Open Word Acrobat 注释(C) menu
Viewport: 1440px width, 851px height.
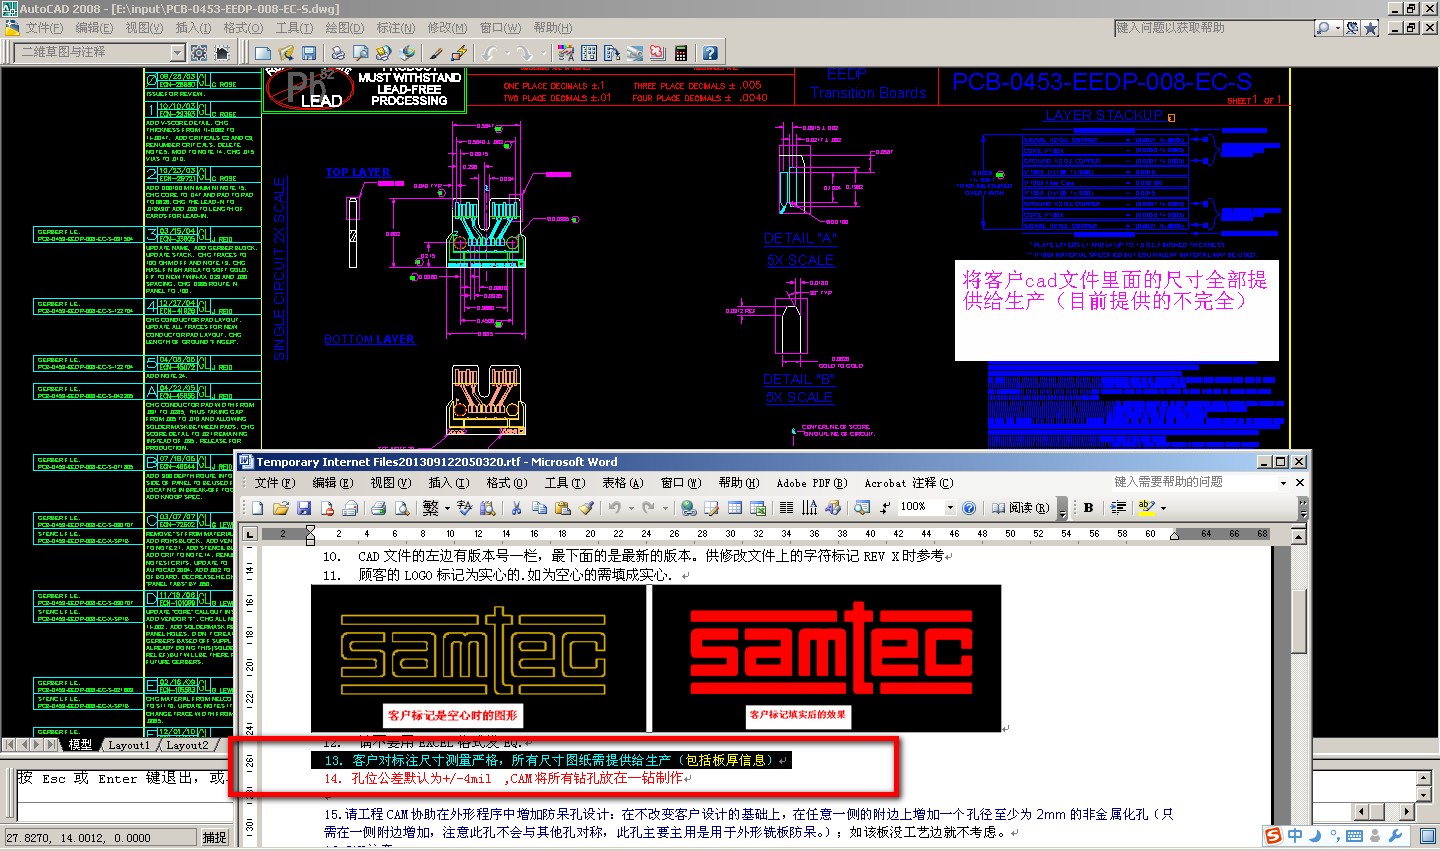point(909,482)
